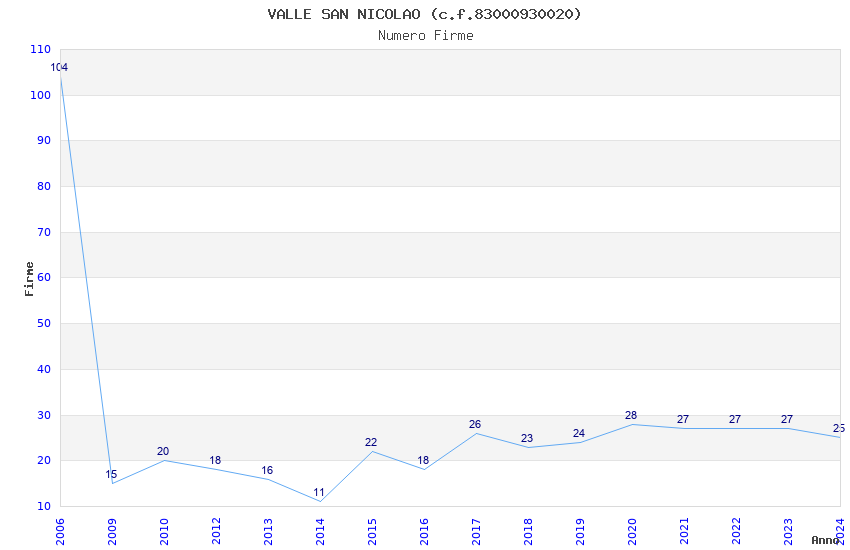This screenshot has height=550, width=850.
Task: Click the y-axis value 50
Action: click(x=44, y=323)
